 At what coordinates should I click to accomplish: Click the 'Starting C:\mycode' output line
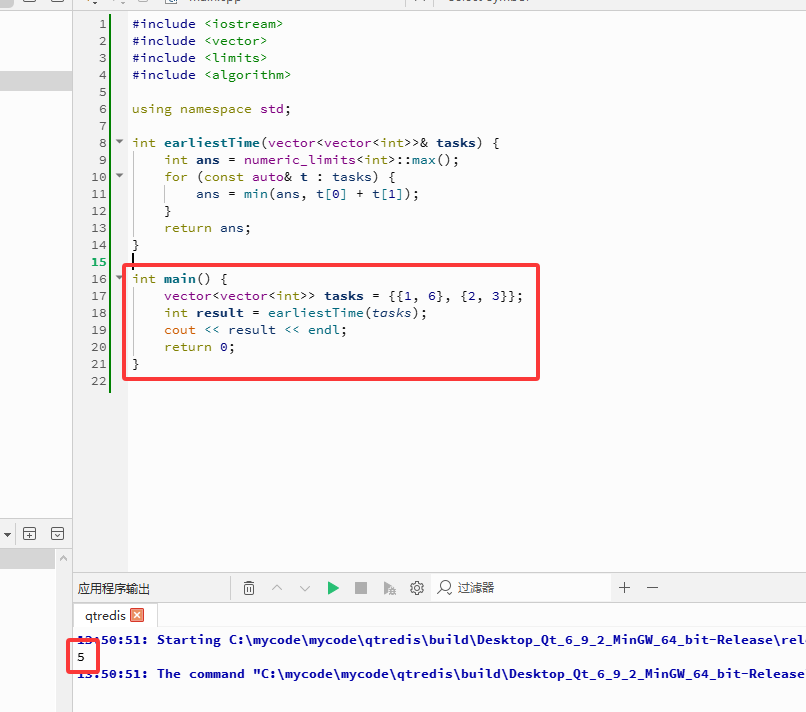point(441,640)
